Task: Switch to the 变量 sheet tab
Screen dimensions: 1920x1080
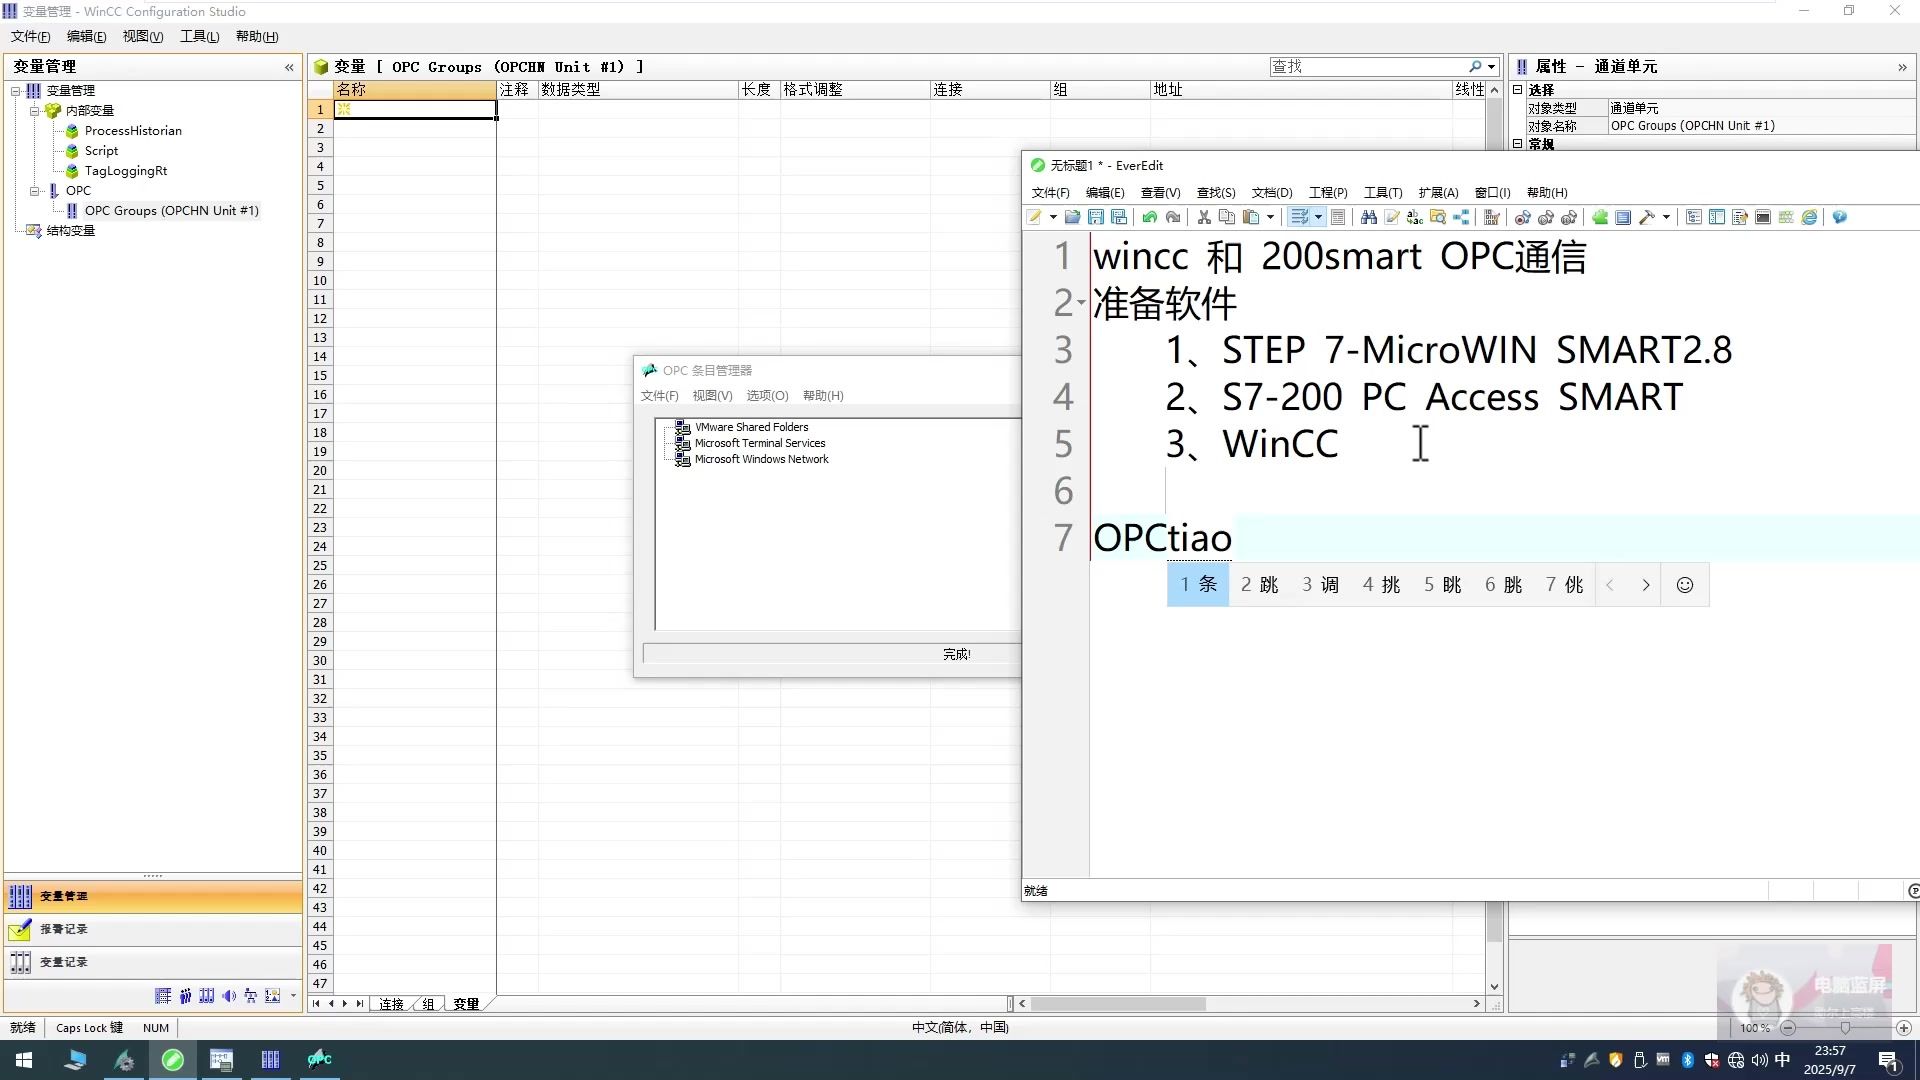Action: (466, 1004)
